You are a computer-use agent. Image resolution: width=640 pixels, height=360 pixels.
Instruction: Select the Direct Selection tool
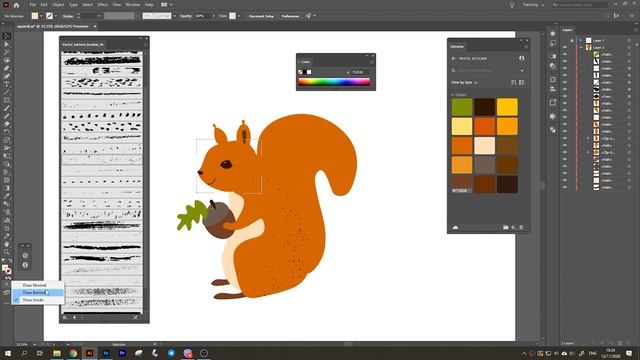[7, 44]
